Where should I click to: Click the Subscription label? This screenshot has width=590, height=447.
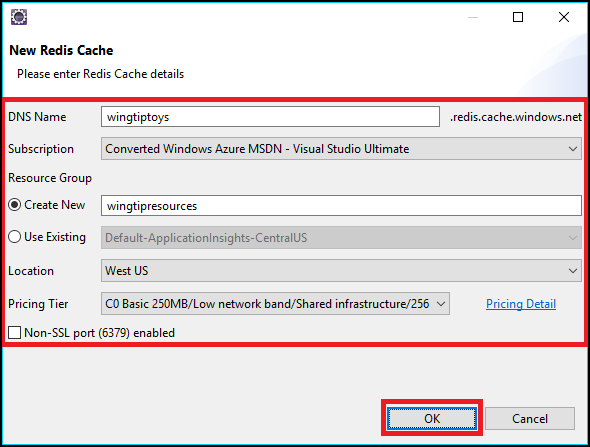41,149
